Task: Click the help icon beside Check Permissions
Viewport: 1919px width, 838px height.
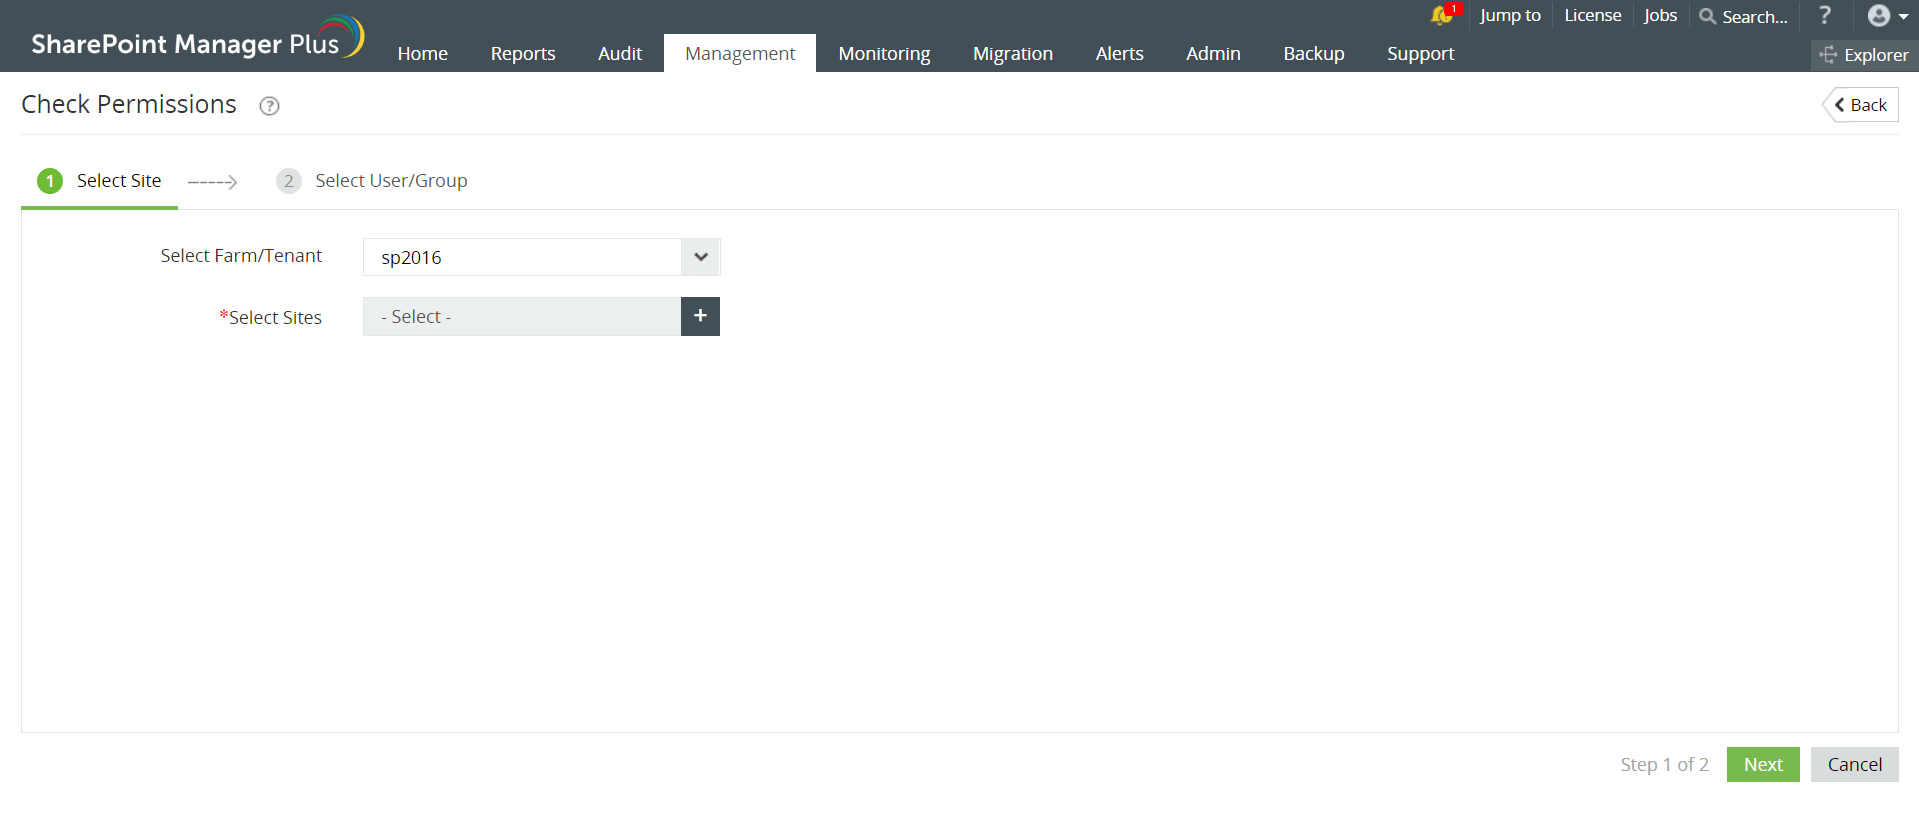Action: [x=269, y=106]
